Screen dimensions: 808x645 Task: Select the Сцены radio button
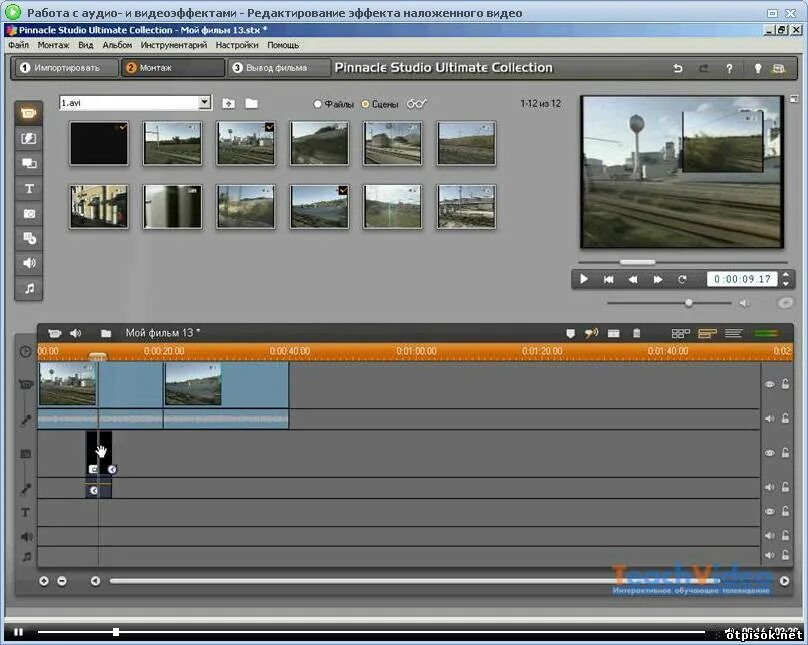pos(365,103)
